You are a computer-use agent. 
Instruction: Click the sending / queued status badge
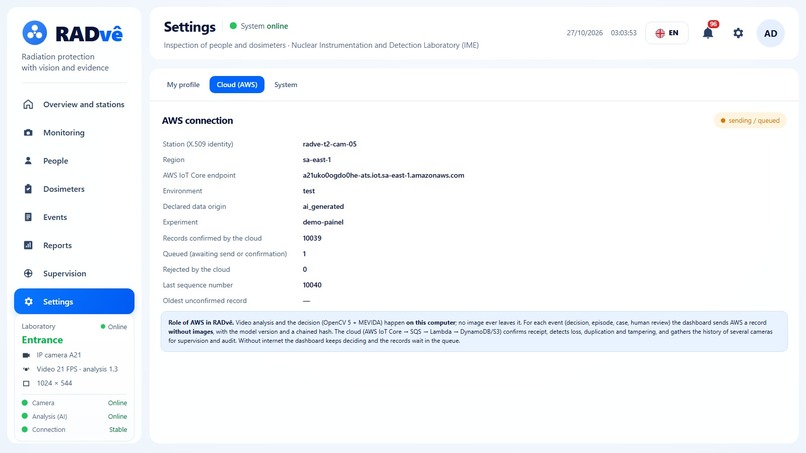point(750,120)
